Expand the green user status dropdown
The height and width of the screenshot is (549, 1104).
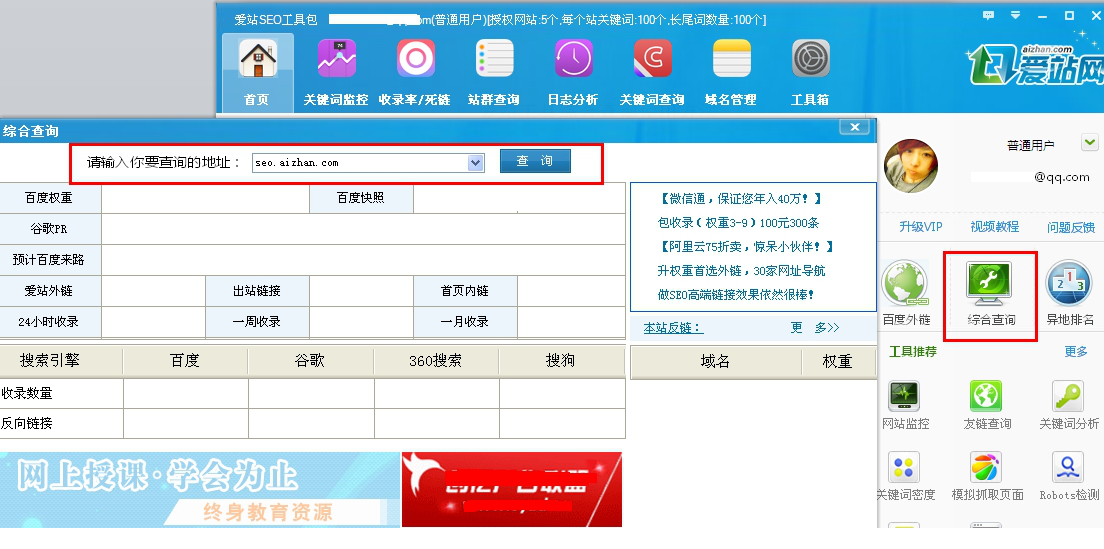tap(1089, 144)
